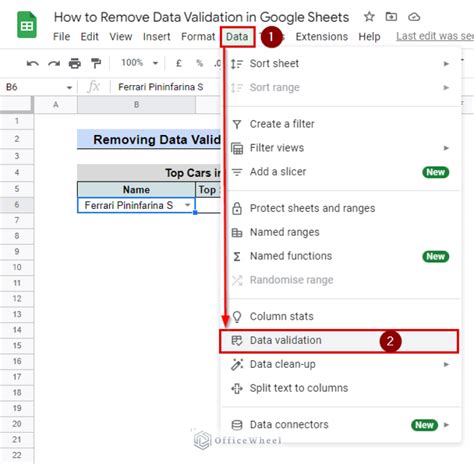Expand the name box B6 dropdown
474x464 pixels.
[69, 88]
